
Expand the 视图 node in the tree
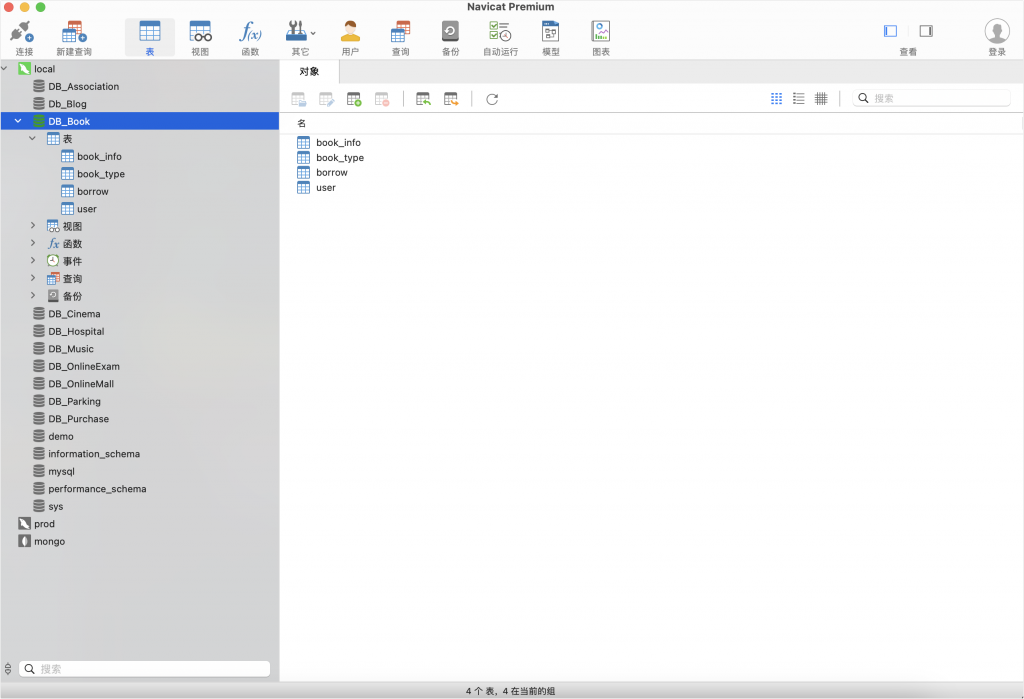(33, 226)
